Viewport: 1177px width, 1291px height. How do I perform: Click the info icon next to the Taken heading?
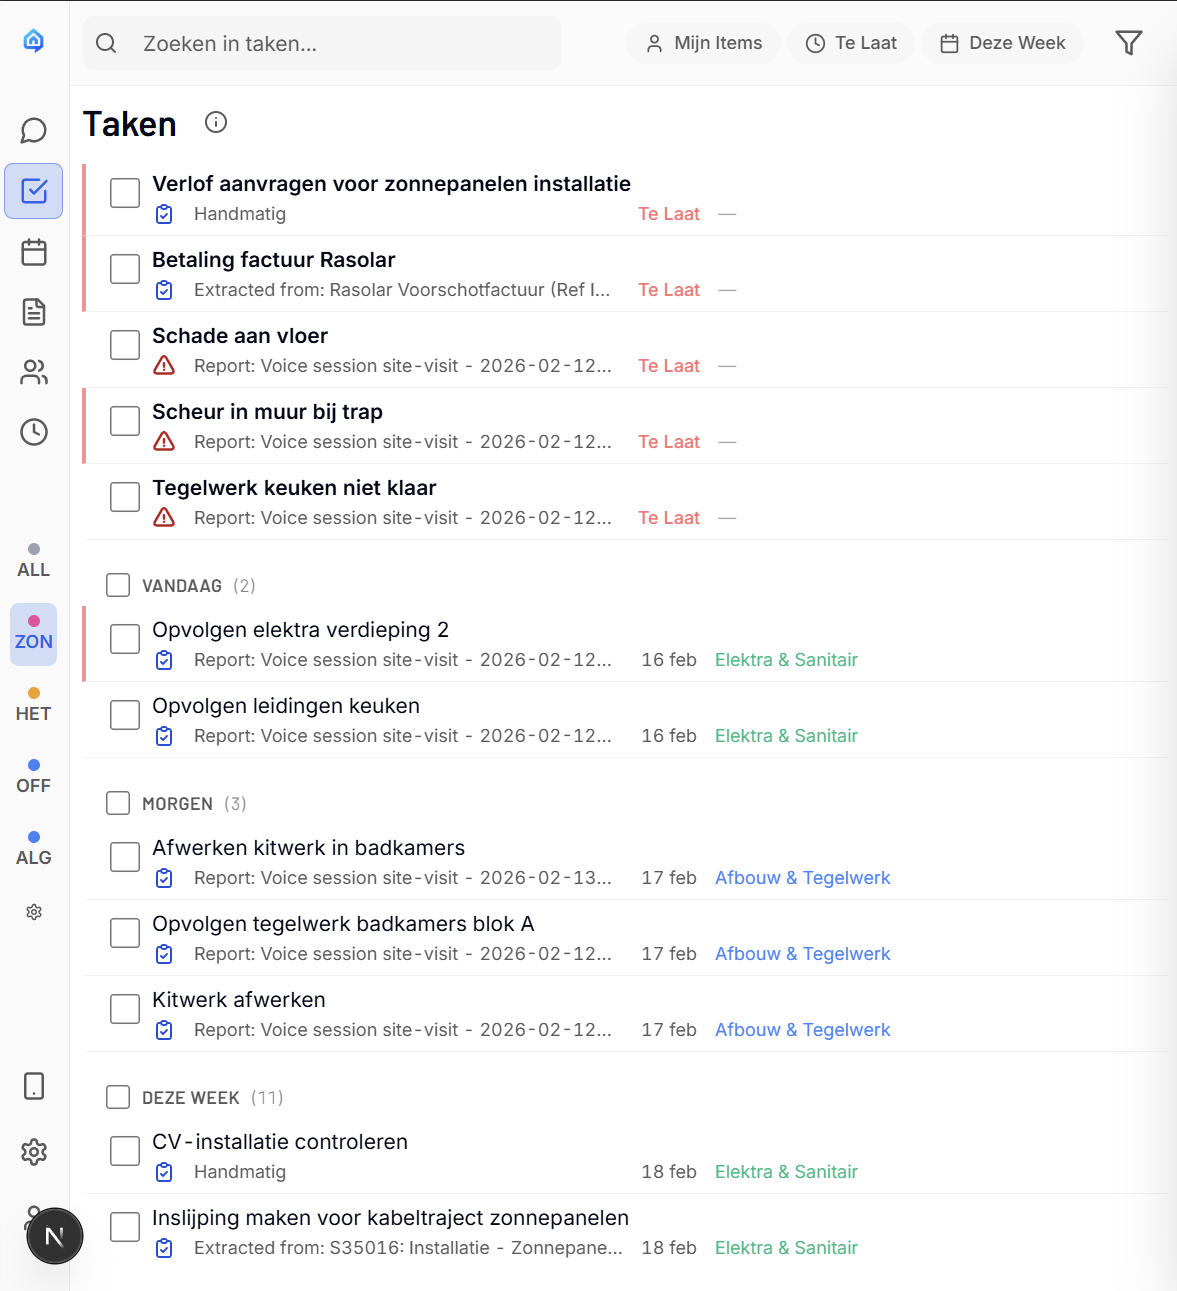215,123
